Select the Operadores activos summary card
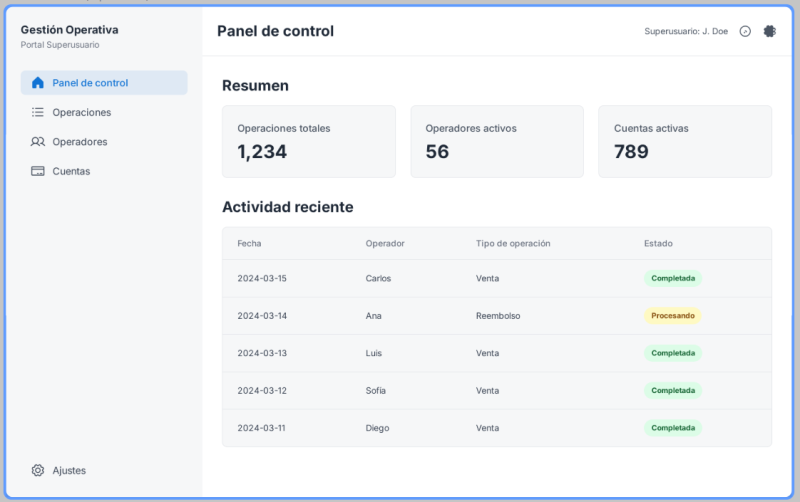Screen dimensions: 800x502 click(x=496, y=142)
